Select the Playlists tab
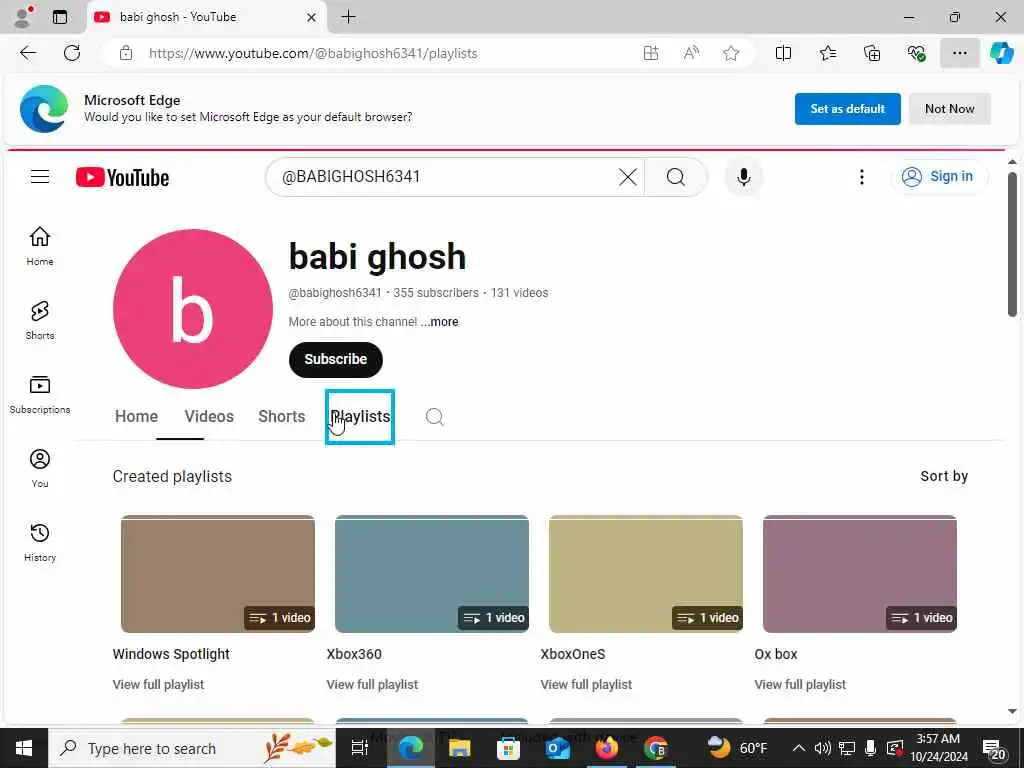Image resolution: width=1024 pixels, height=768 pixels. [360, 417]
